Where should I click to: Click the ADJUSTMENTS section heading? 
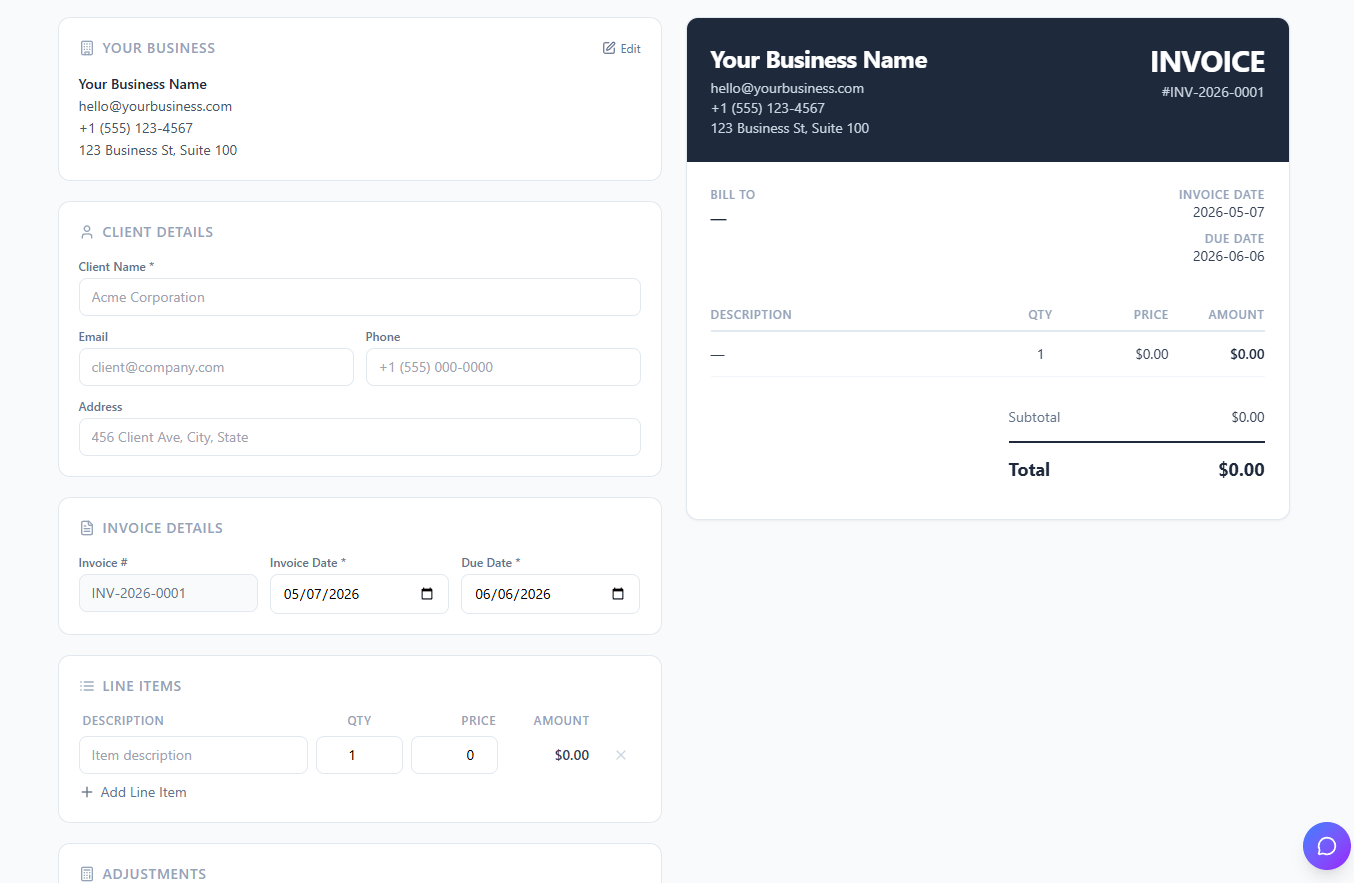point(154,874)
